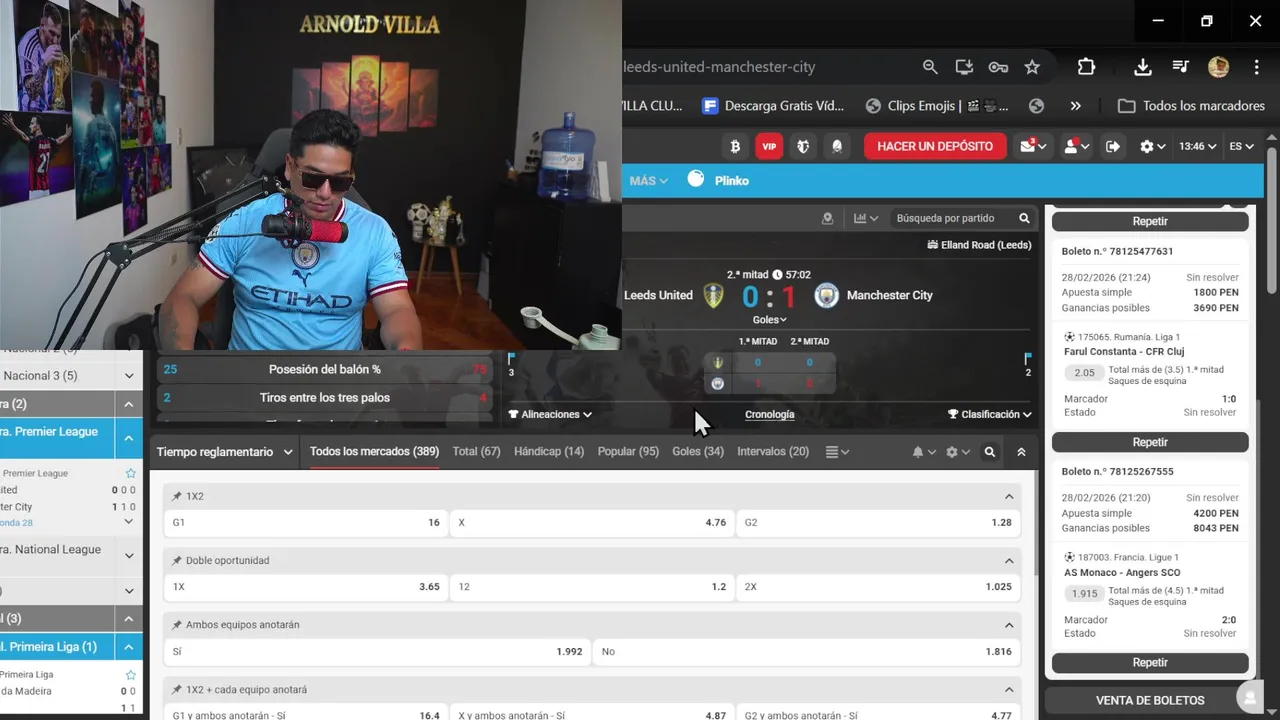Select the Total (67) tab
Screen dimensions: 1280x720
pos(476,452)
